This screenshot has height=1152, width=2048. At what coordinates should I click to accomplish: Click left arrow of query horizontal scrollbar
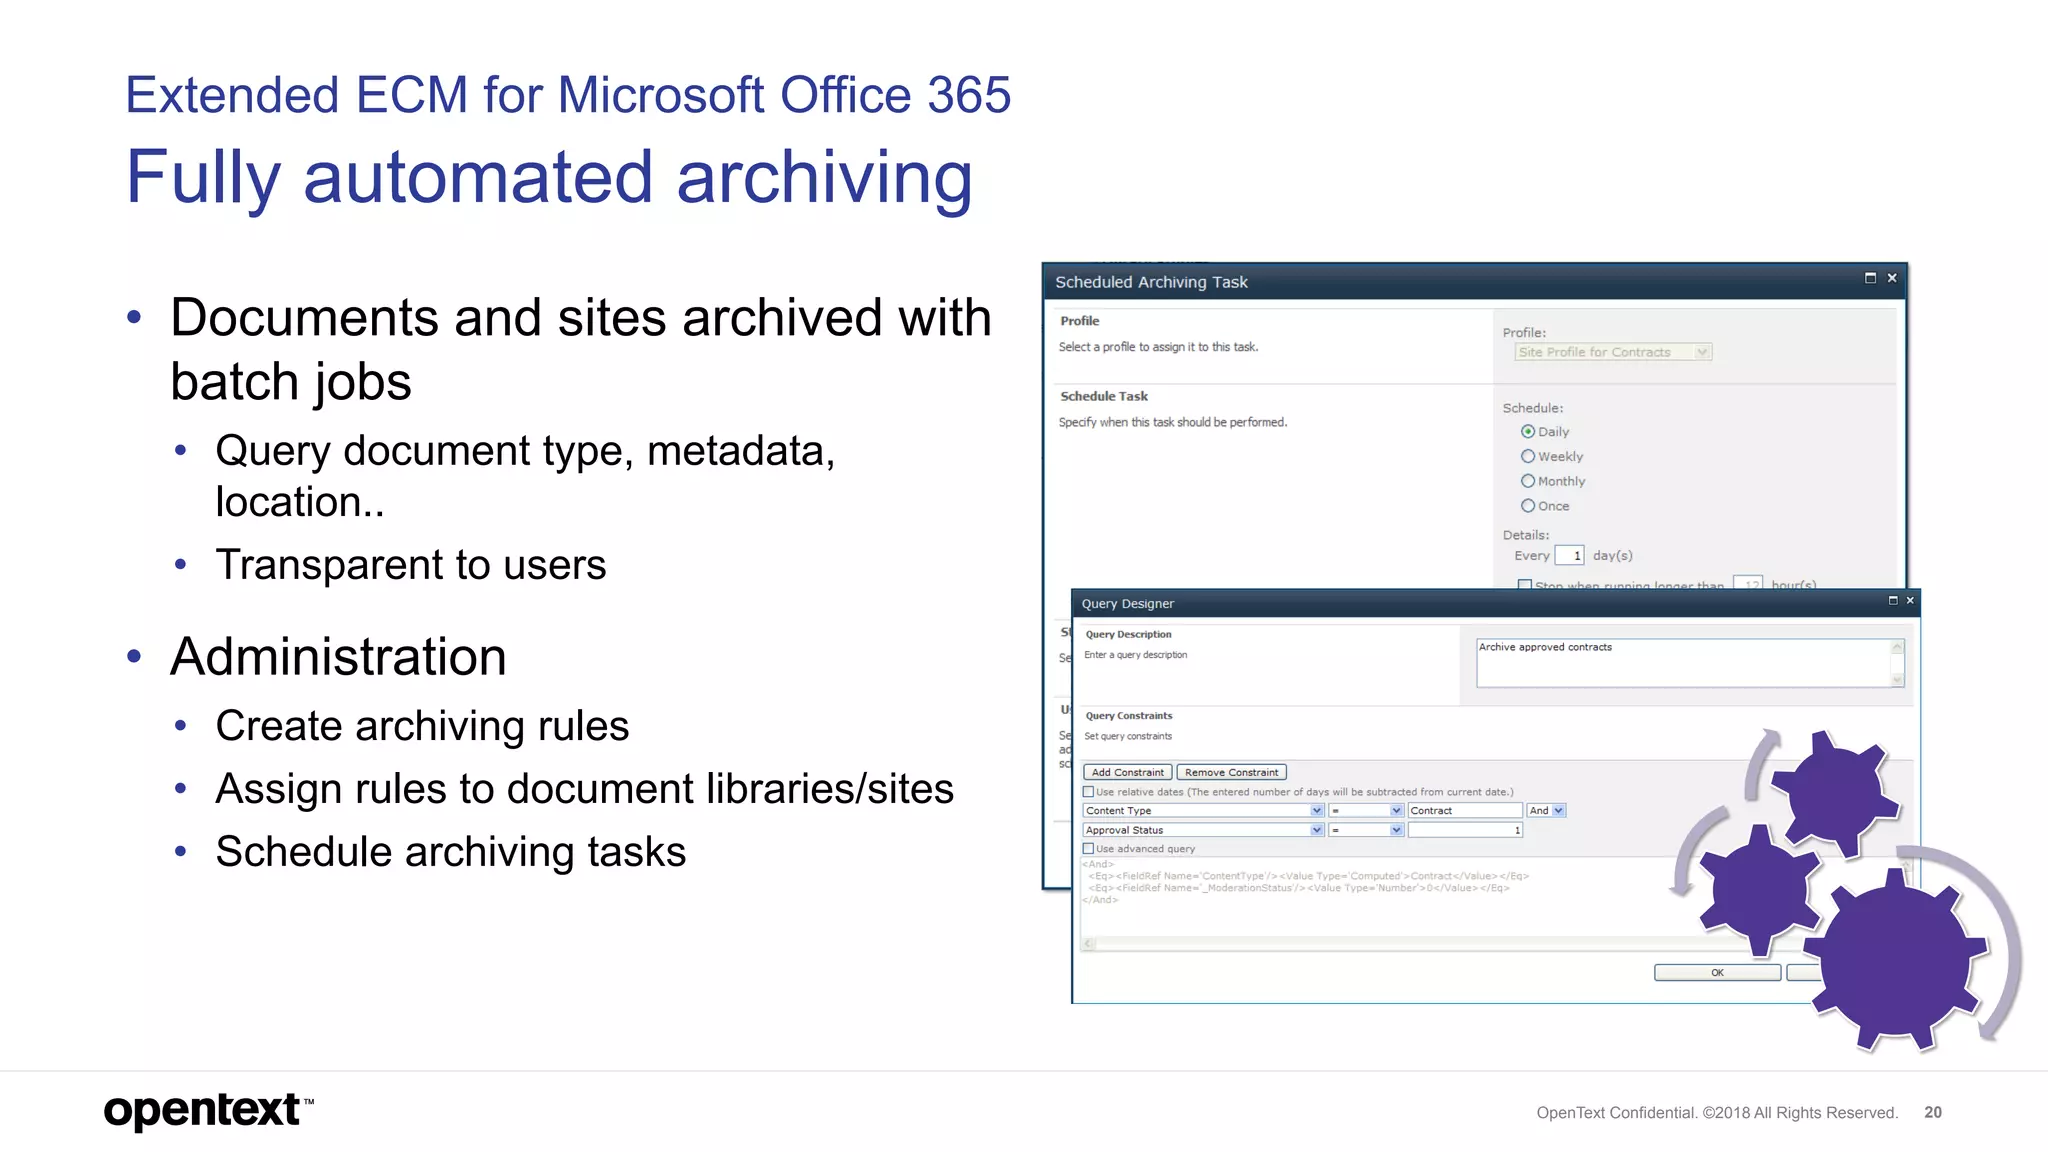pos(1089,943)
